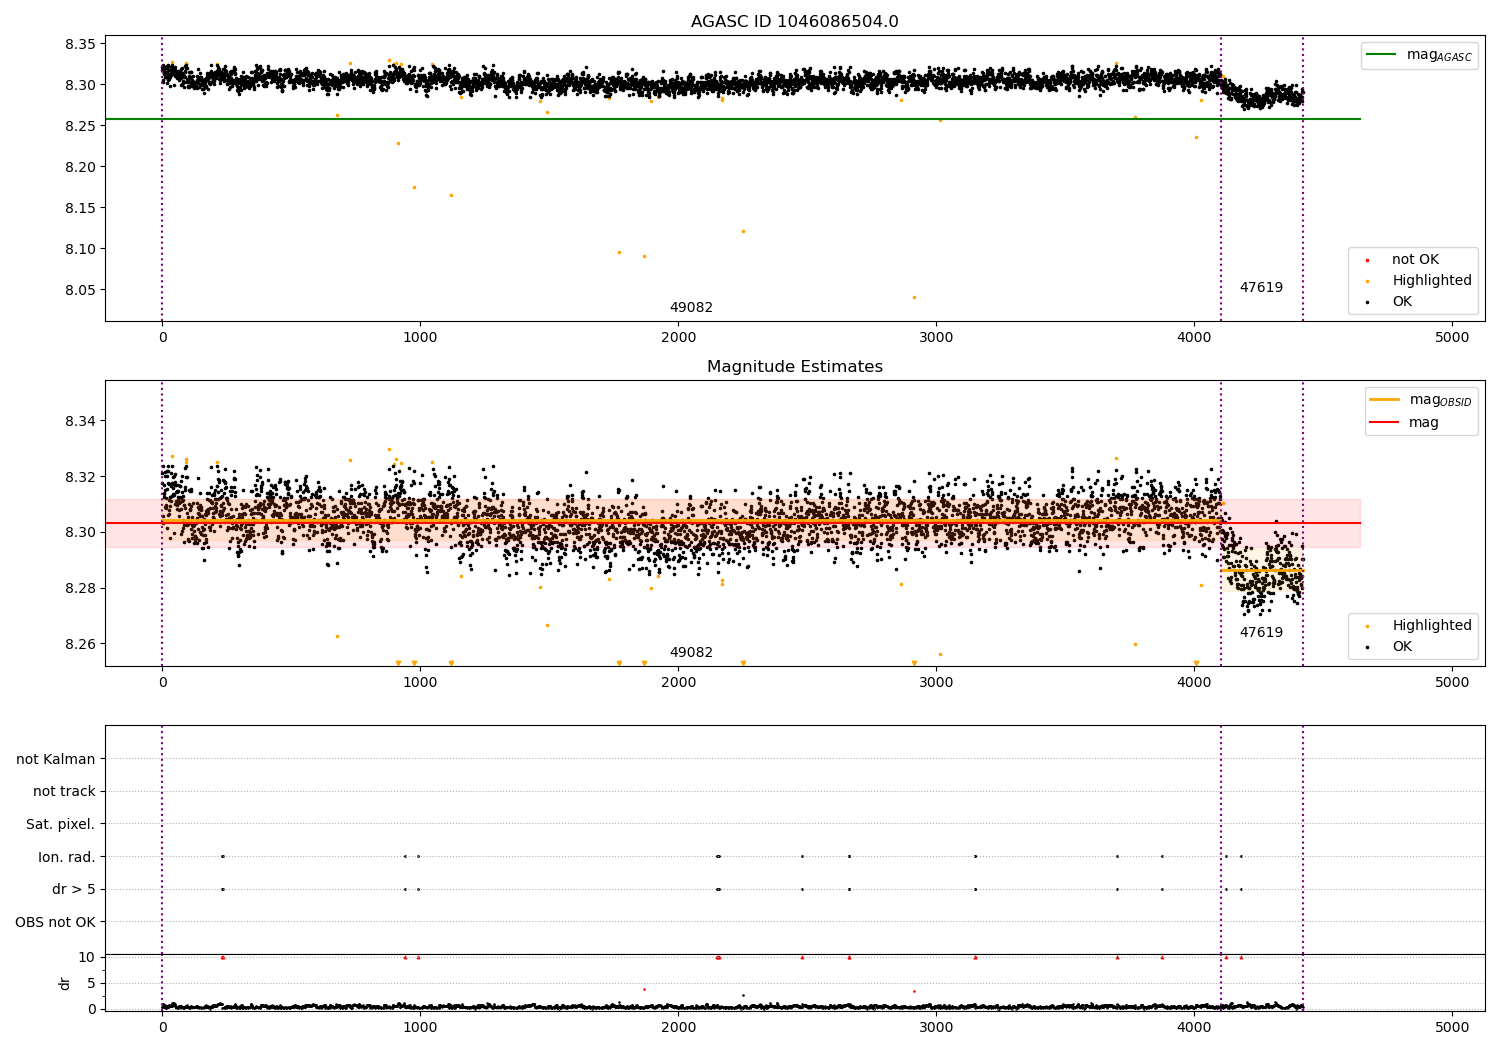Click the 8.32 y-axis tick label

(81, 478)
